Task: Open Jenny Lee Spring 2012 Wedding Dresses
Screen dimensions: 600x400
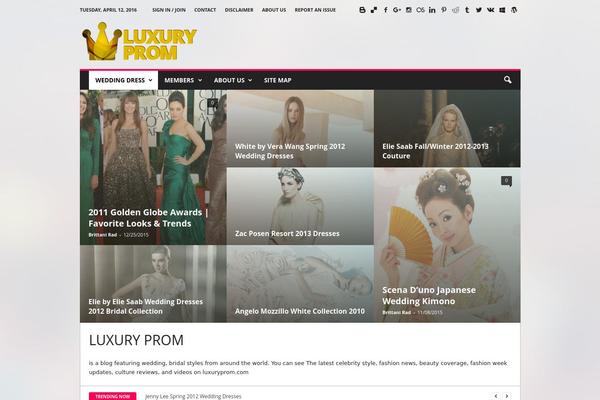Action: [x=193, y=396]
